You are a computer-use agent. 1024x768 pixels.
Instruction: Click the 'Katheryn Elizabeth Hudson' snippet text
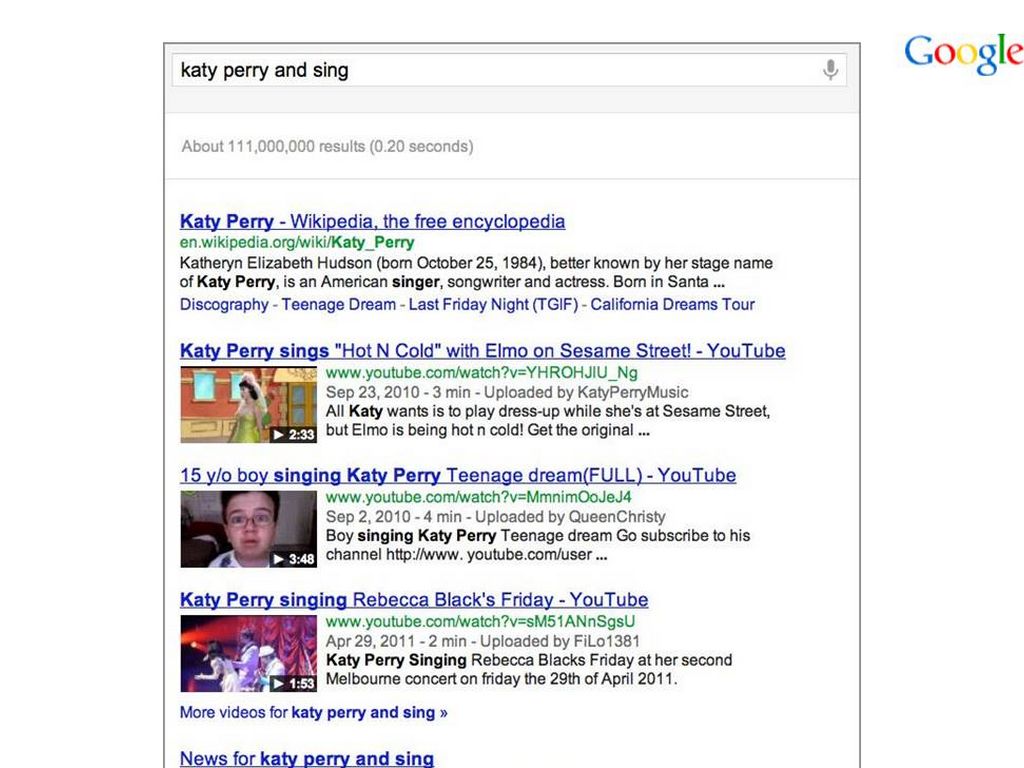(476, 272)
